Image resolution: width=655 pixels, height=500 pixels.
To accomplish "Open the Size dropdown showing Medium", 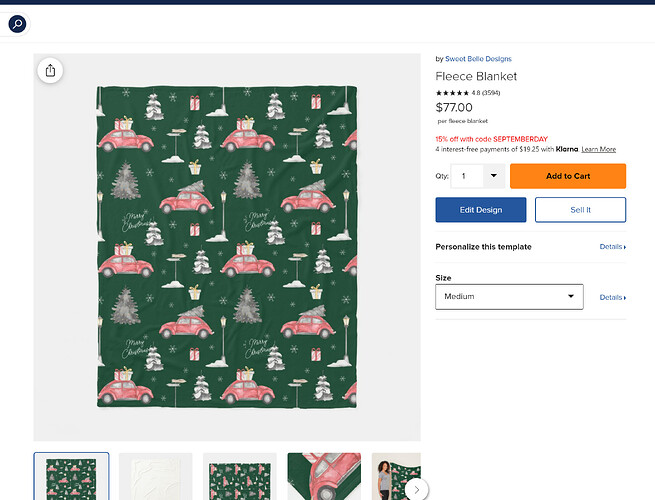I will 509,297.
